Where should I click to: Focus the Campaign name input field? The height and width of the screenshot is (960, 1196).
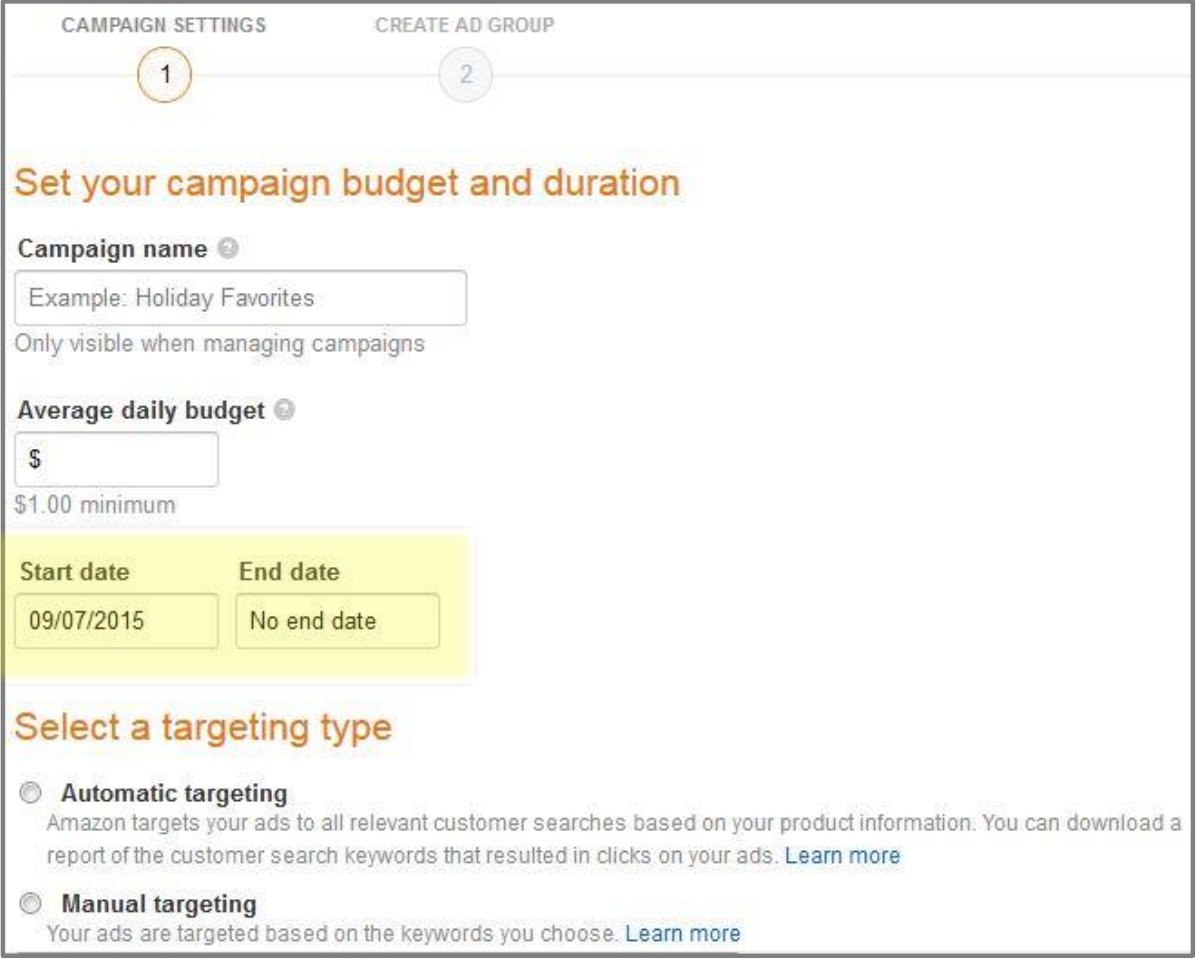pyautogui.click(x=241, y=298)
